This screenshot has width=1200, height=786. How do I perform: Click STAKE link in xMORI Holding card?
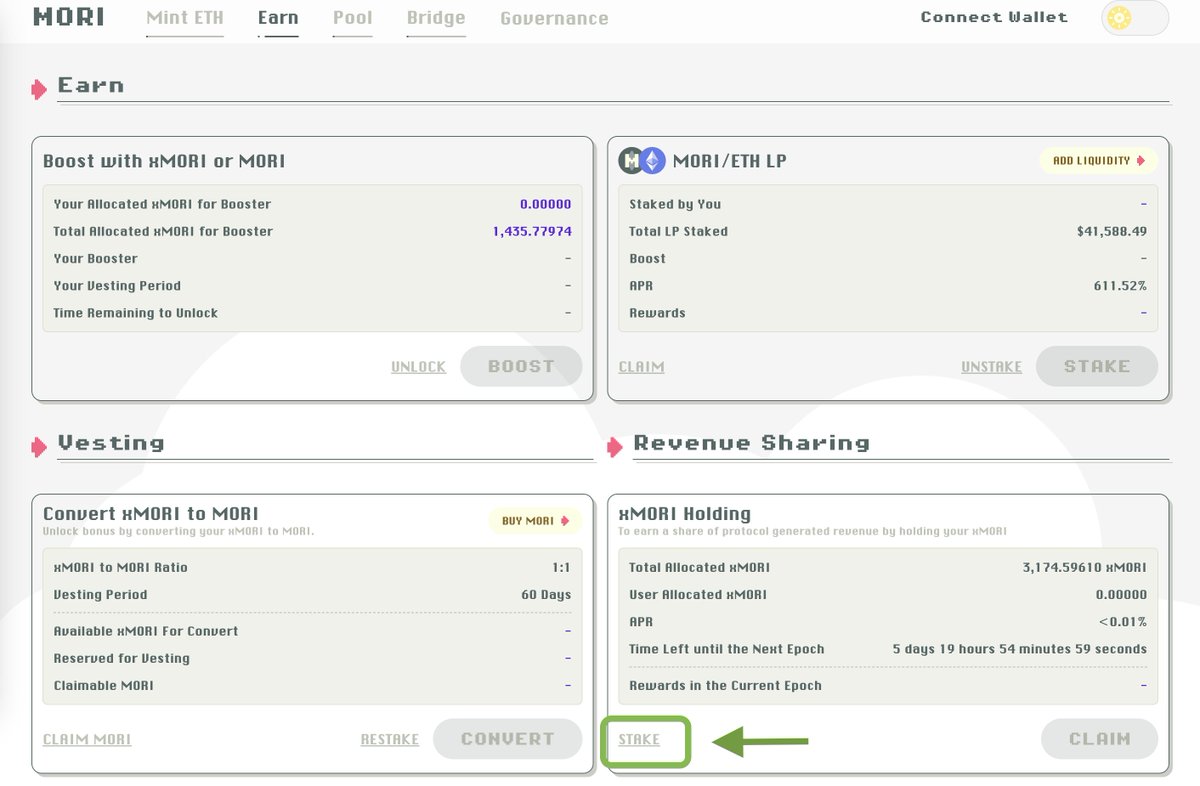click(639, 740)
